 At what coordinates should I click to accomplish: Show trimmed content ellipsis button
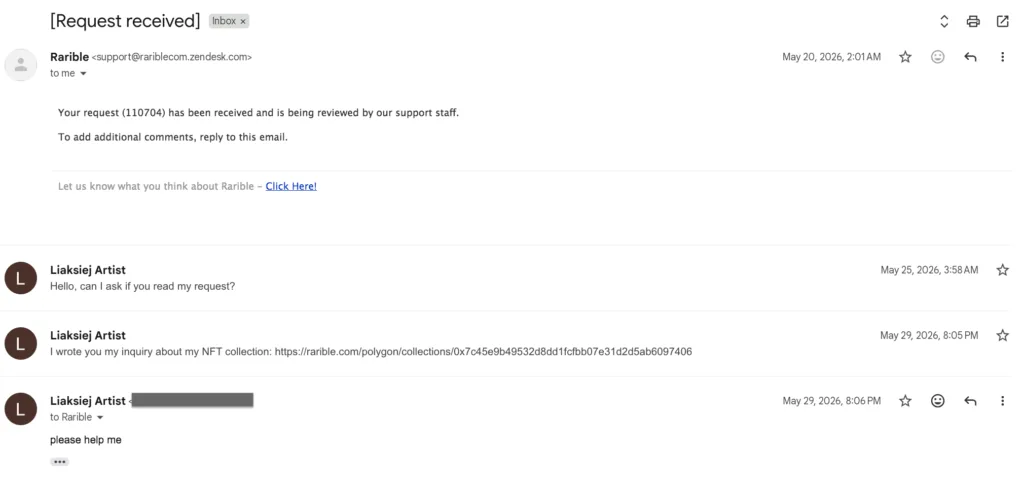tap(59, 462)
